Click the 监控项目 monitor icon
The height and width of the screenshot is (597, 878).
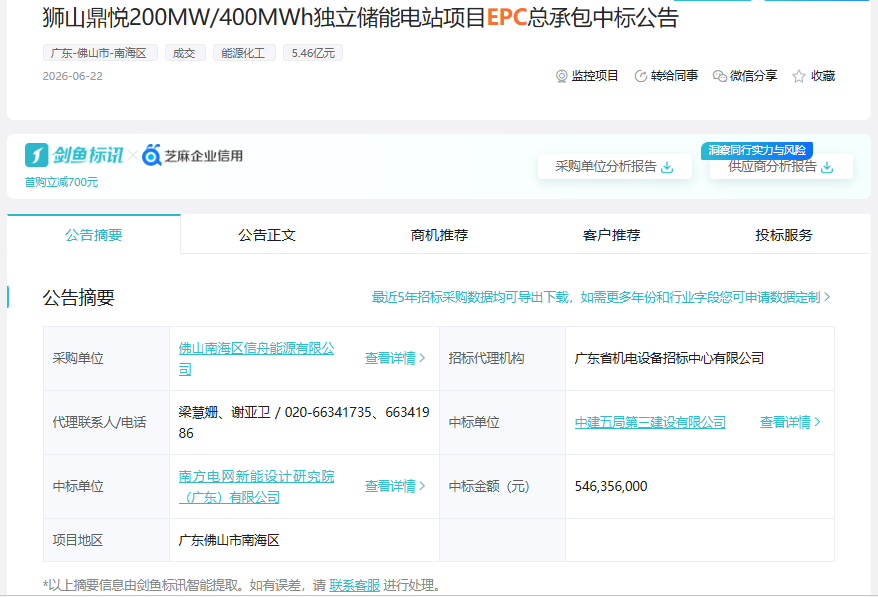tap(561, 76)
